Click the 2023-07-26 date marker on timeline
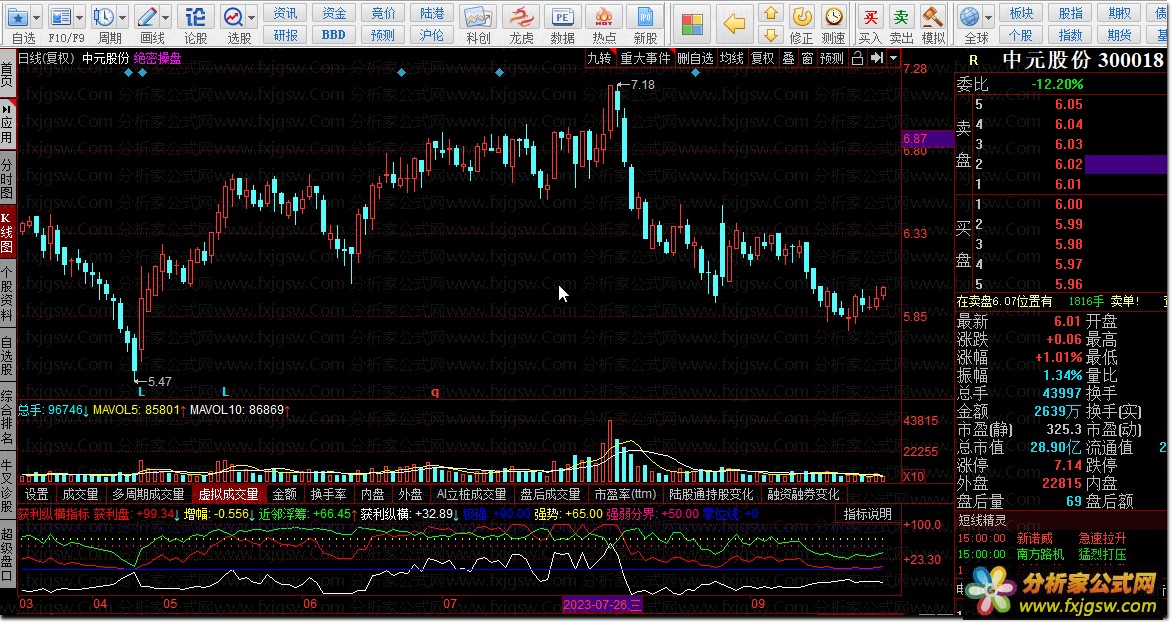 tap(602, 604)
